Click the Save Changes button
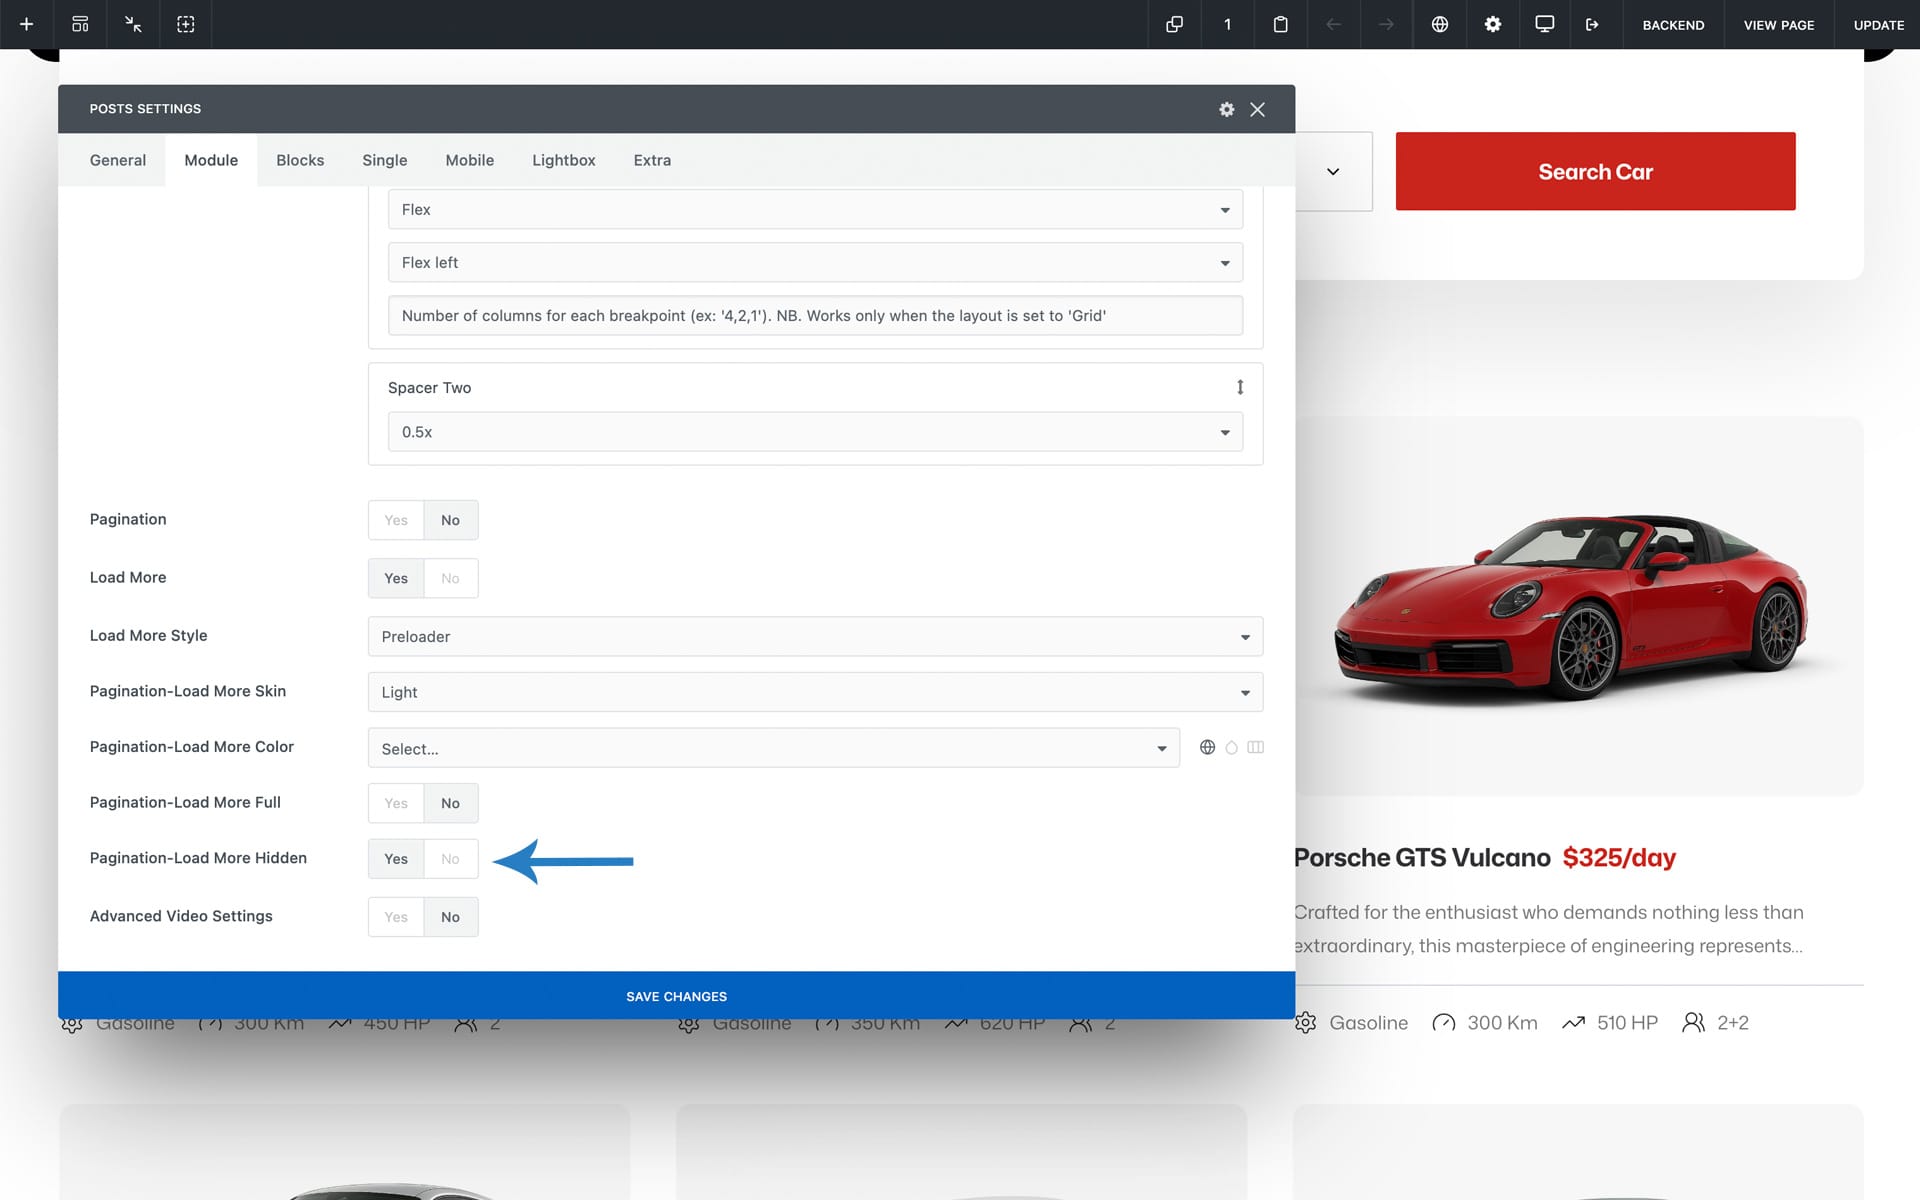 pyautogui.click(x=676, y=996)
